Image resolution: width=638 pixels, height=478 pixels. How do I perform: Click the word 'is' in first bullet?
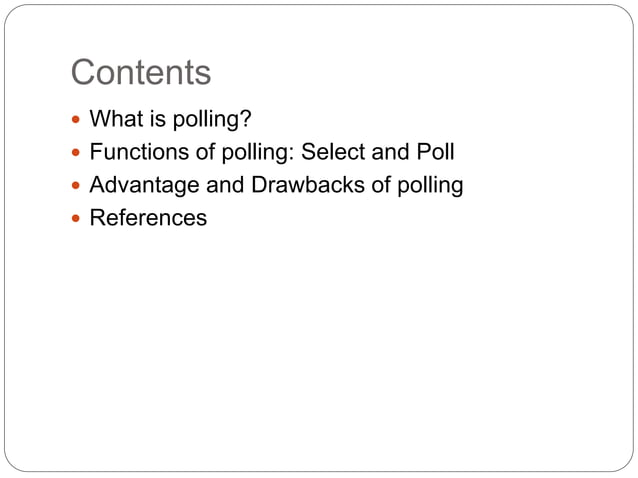coord(153,121)
